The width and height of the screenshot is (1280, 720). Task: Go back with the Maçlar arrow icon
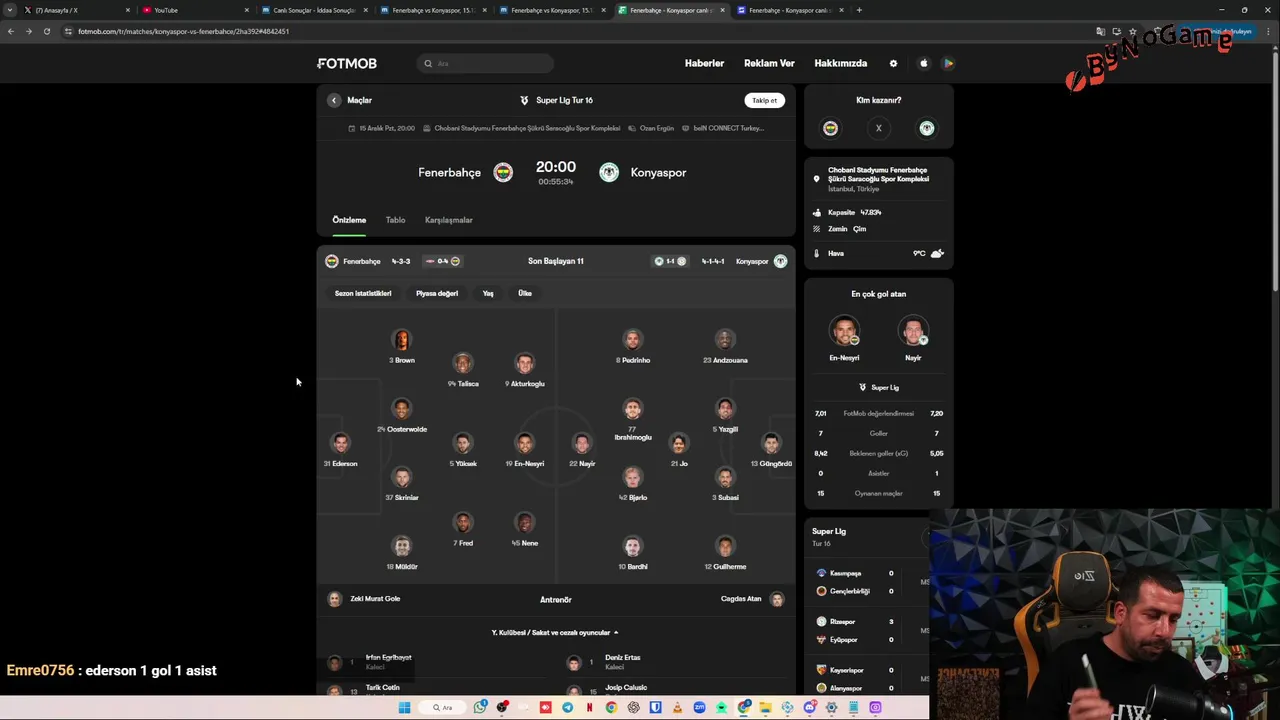coord(334,100)
